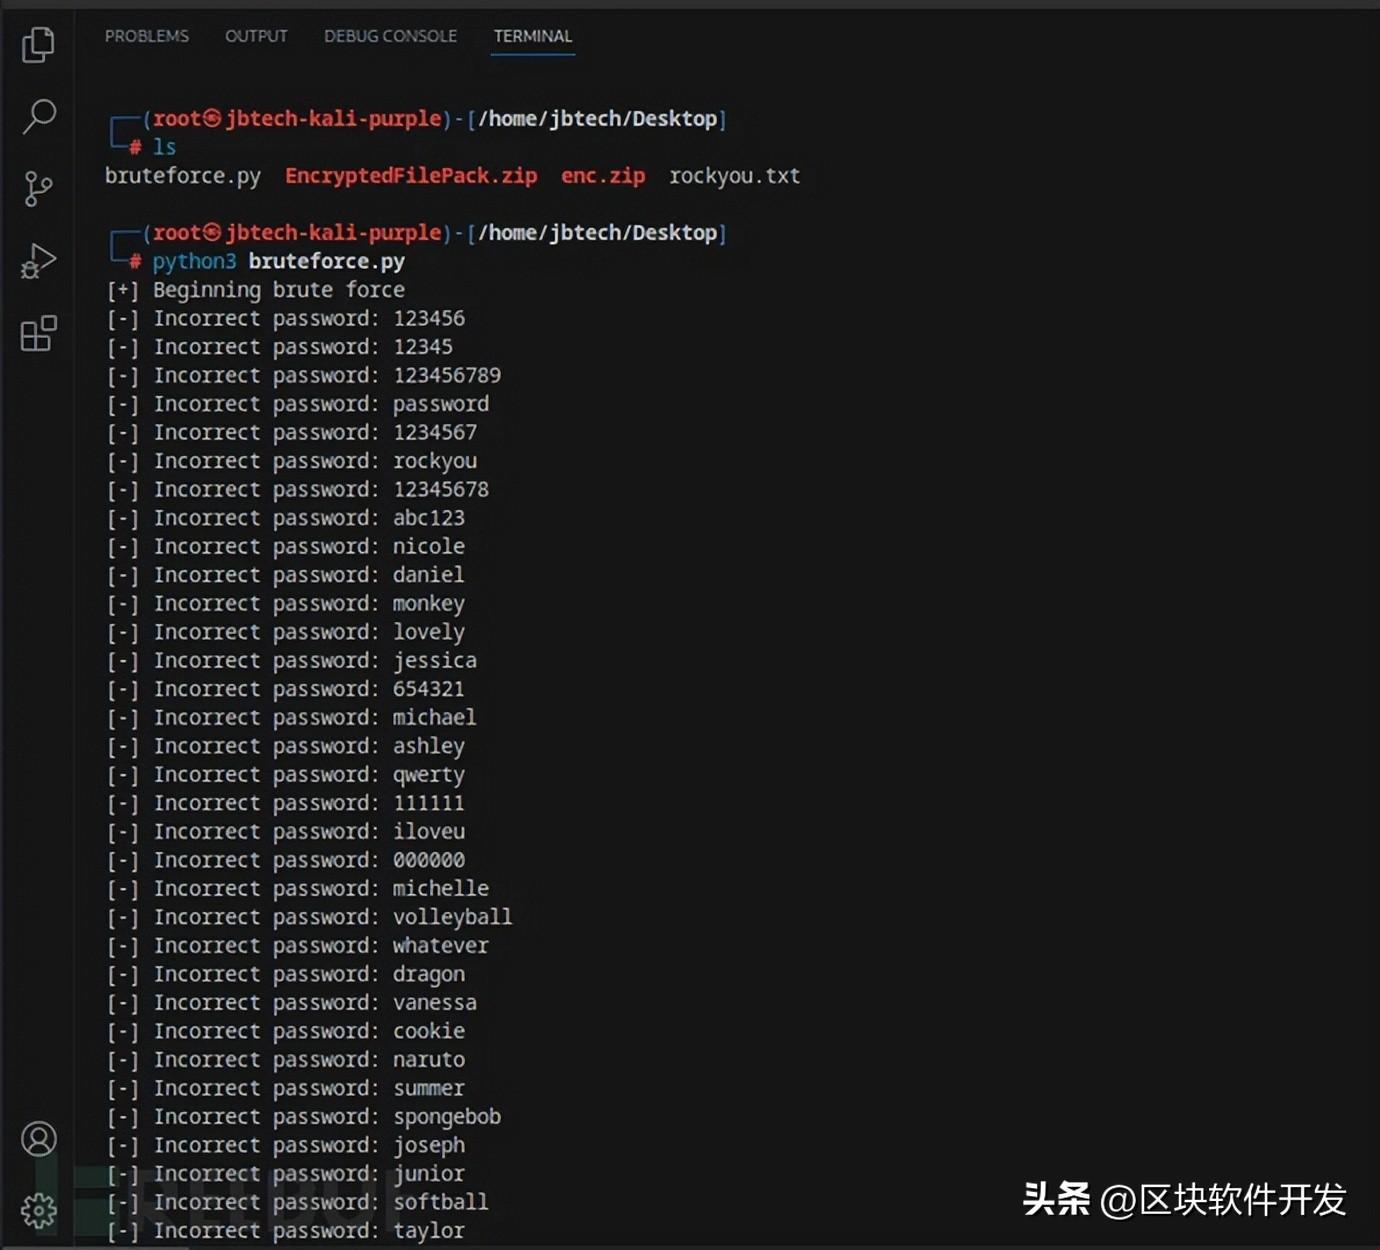Open VS Code settings from the gear icon
This screenshot has width=1380, height=1250.
point(38,1210)
